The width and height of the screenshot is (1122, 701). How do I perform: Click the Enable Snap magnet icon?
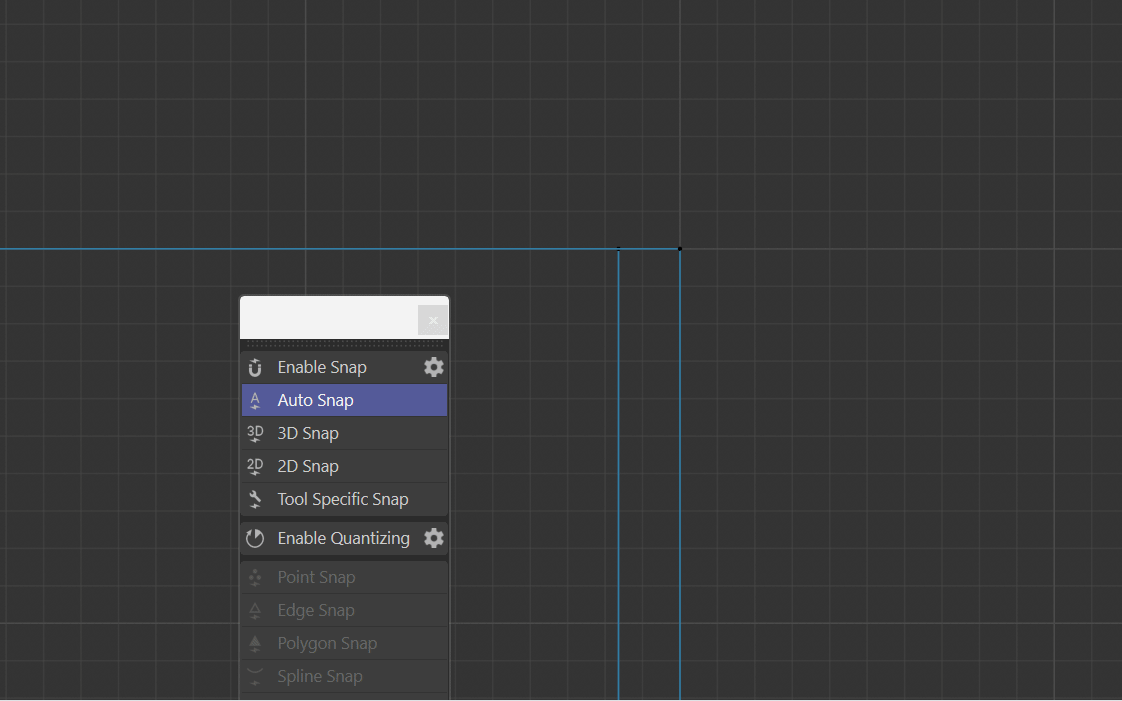pos(255,368)
